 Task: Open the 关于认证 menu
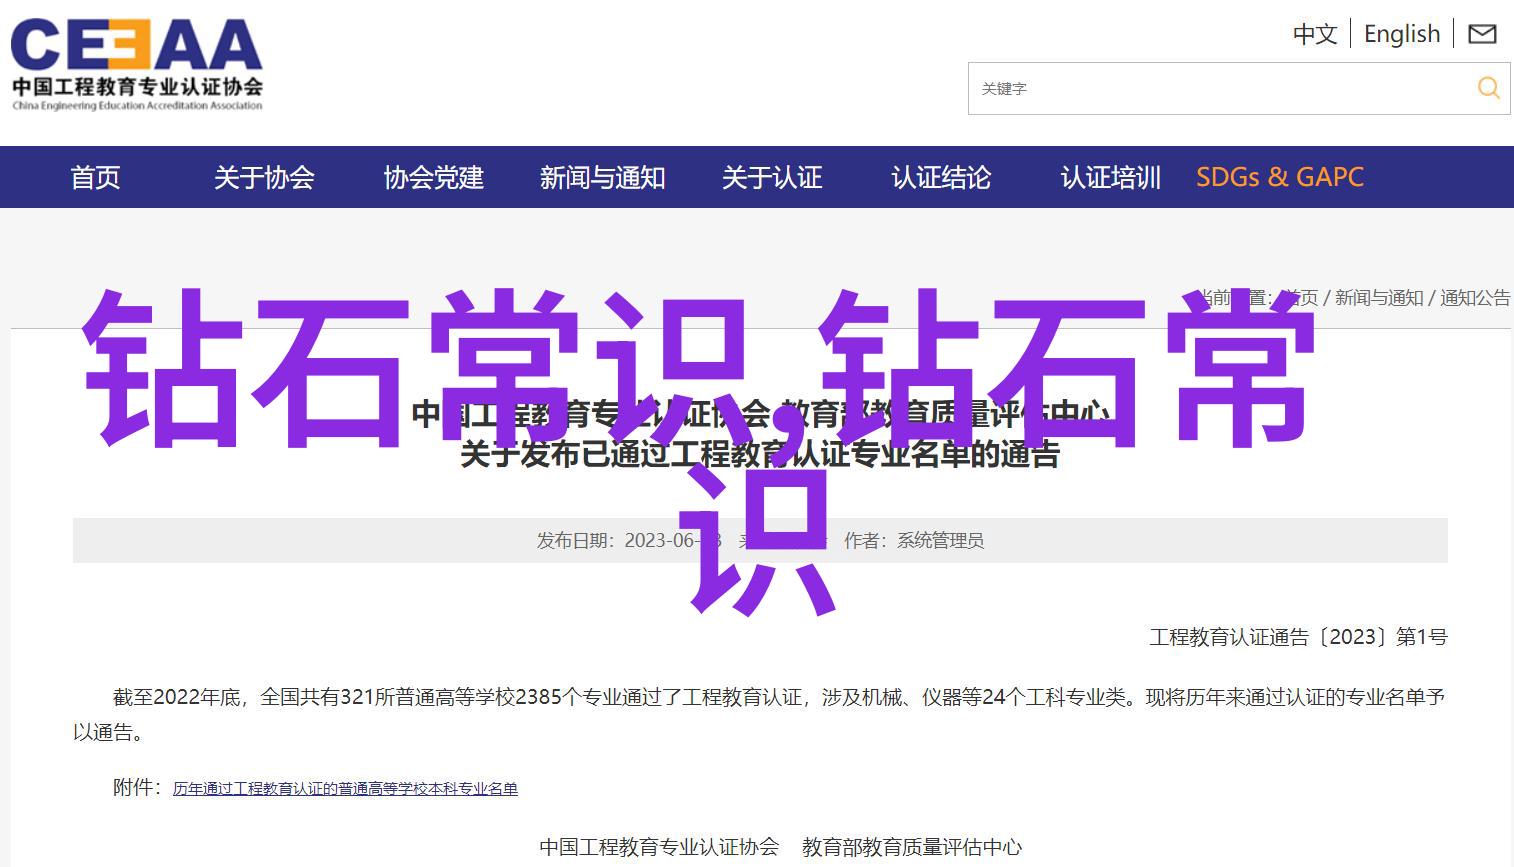pyautogui.click(x=772, y=177)
